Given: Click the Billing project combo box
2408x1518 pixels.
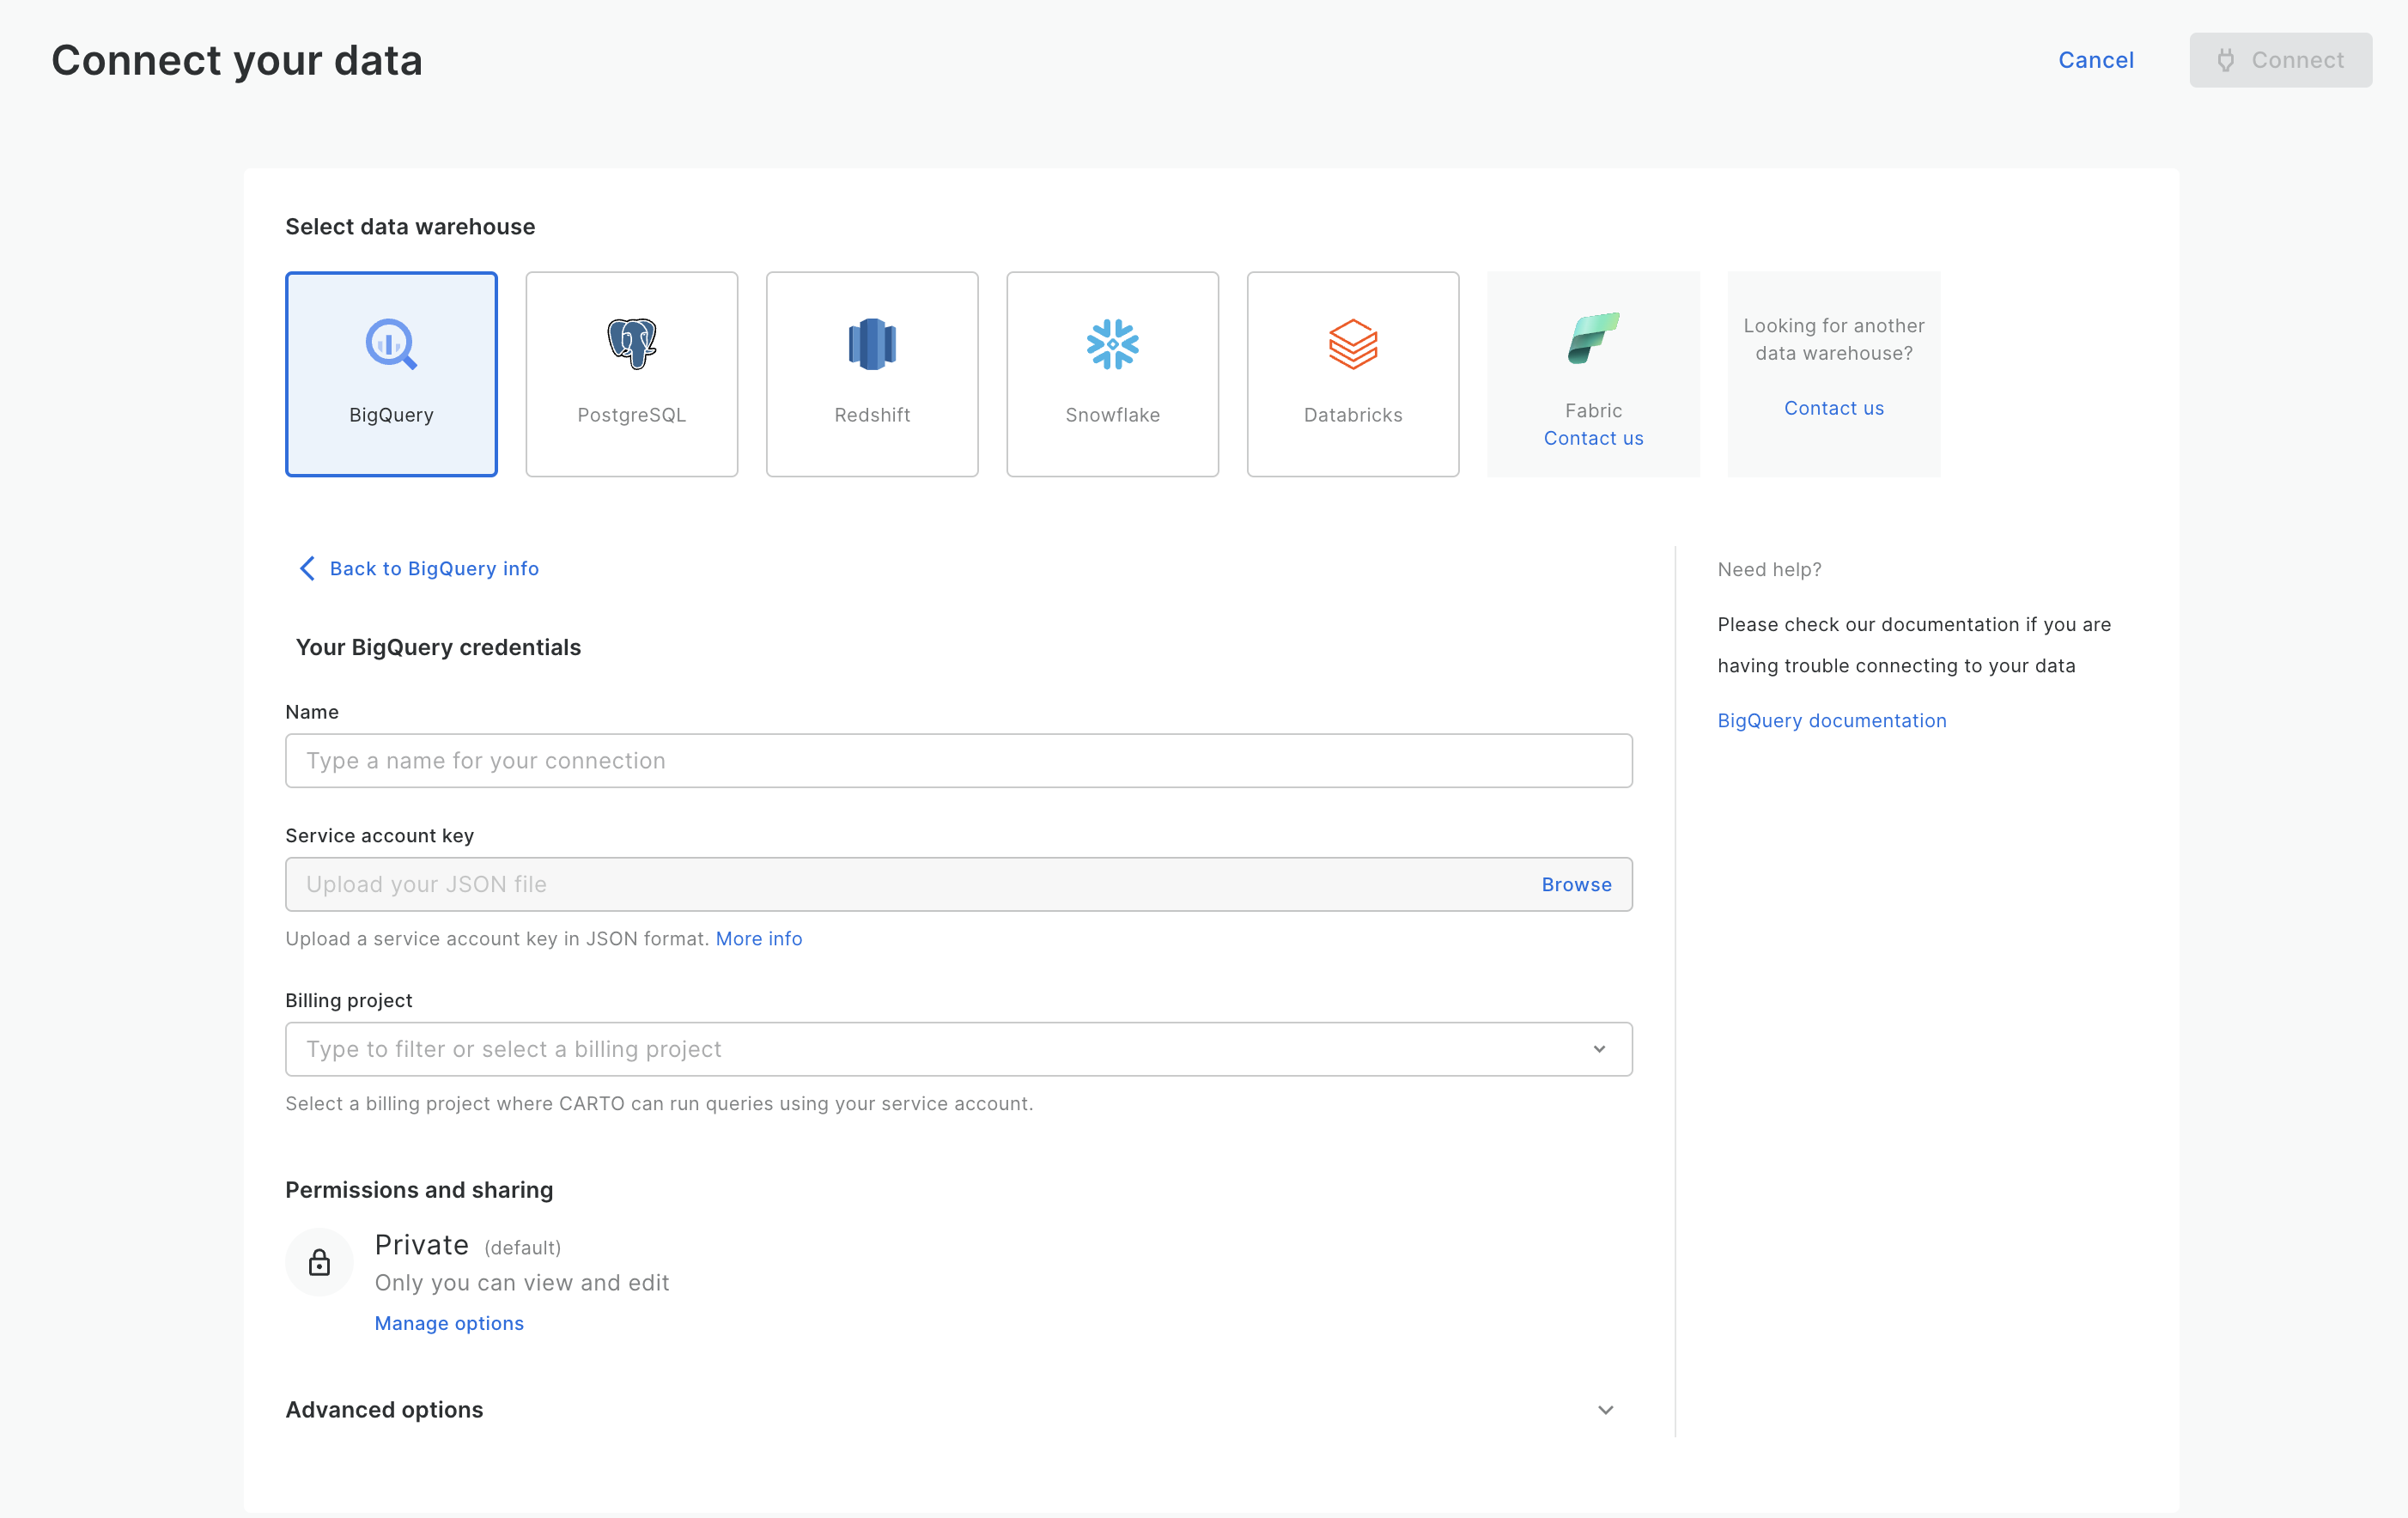Looking at the screenshot, I should point(940,1049).
